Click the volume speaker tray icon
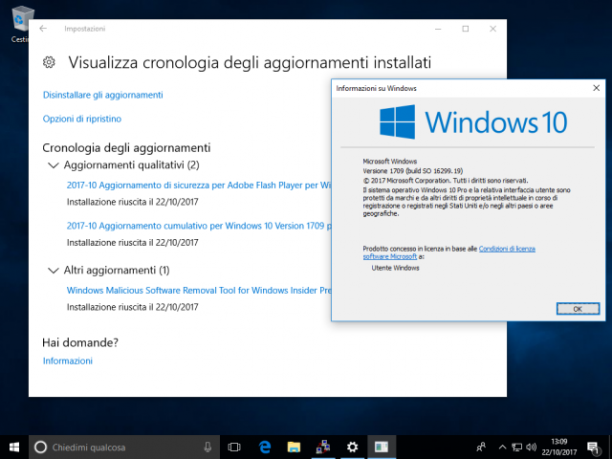The height and width of the screenshot is (459, 612). 531,447
